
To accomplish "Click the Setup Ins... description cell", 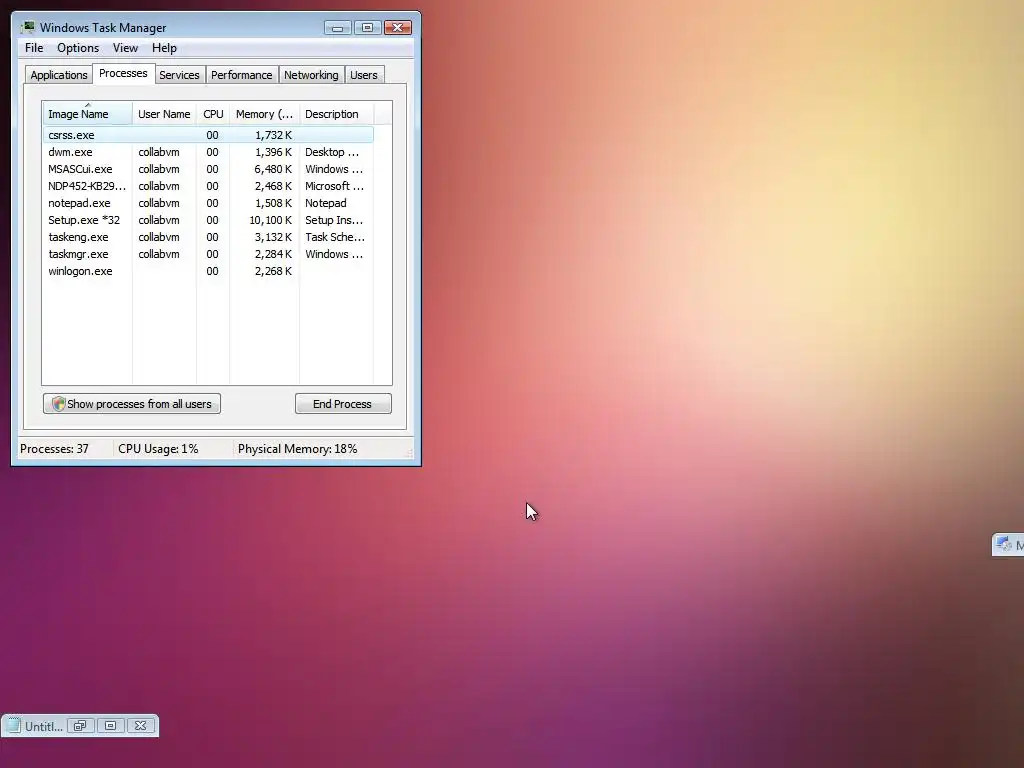I will [334, 220].
